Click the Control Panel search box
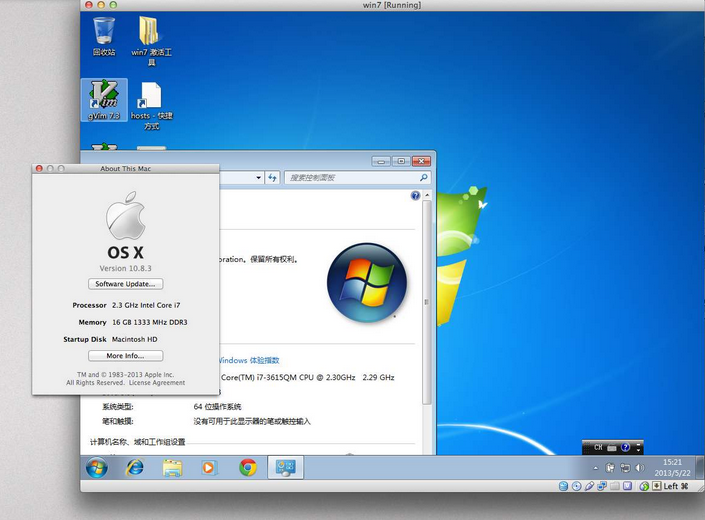This screenshot has height=520, width=705. point(350,177)
